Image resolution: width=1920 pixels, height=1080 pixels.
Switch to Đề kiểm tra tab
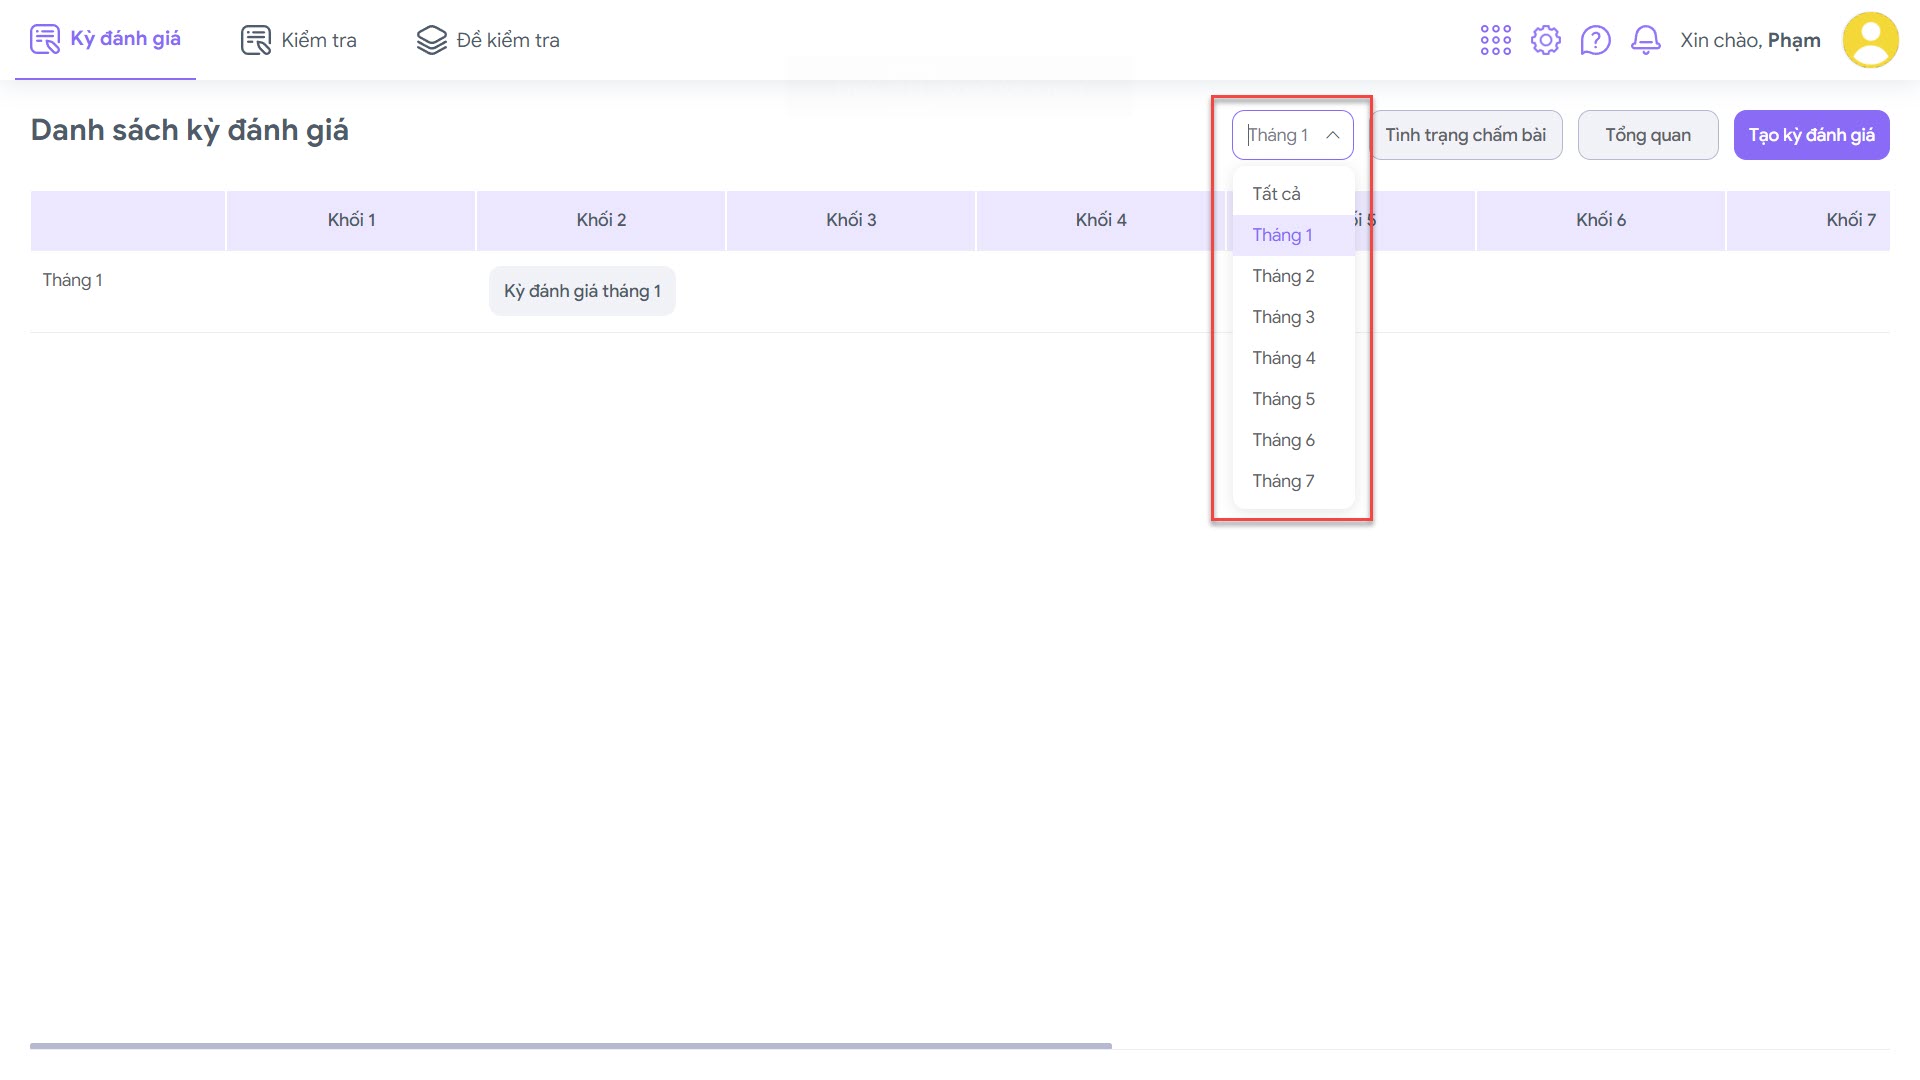coord(507,40)
